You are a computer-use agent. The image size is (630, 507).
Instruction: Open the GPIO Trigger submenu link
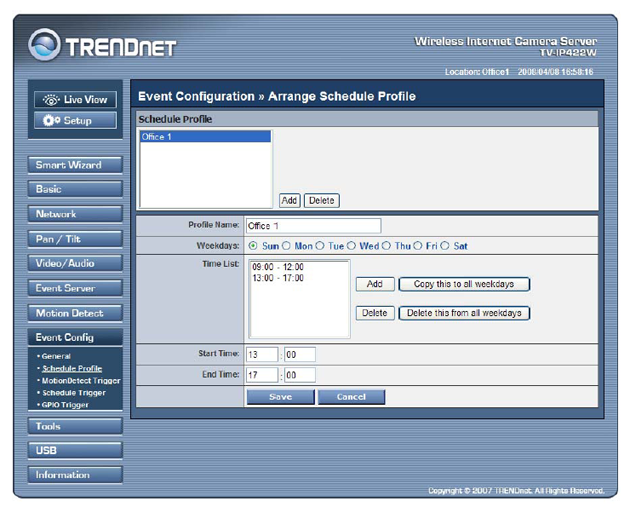click(65, 405)
